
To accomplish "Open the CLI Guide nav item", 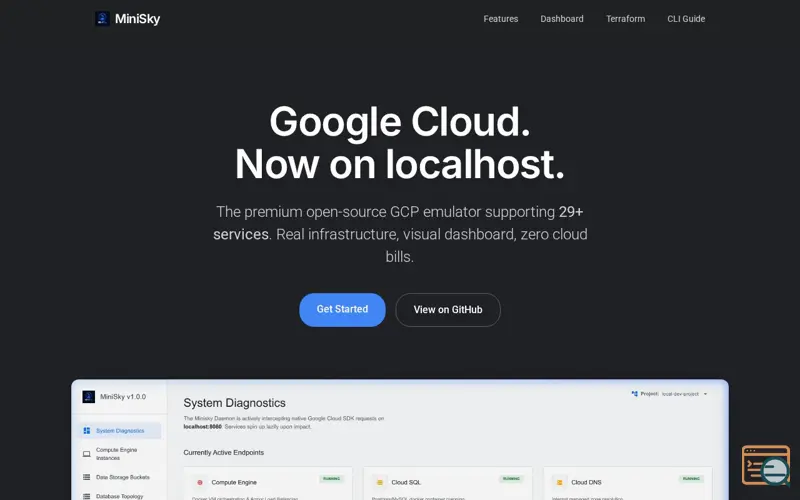I will (x=686, y=19).
